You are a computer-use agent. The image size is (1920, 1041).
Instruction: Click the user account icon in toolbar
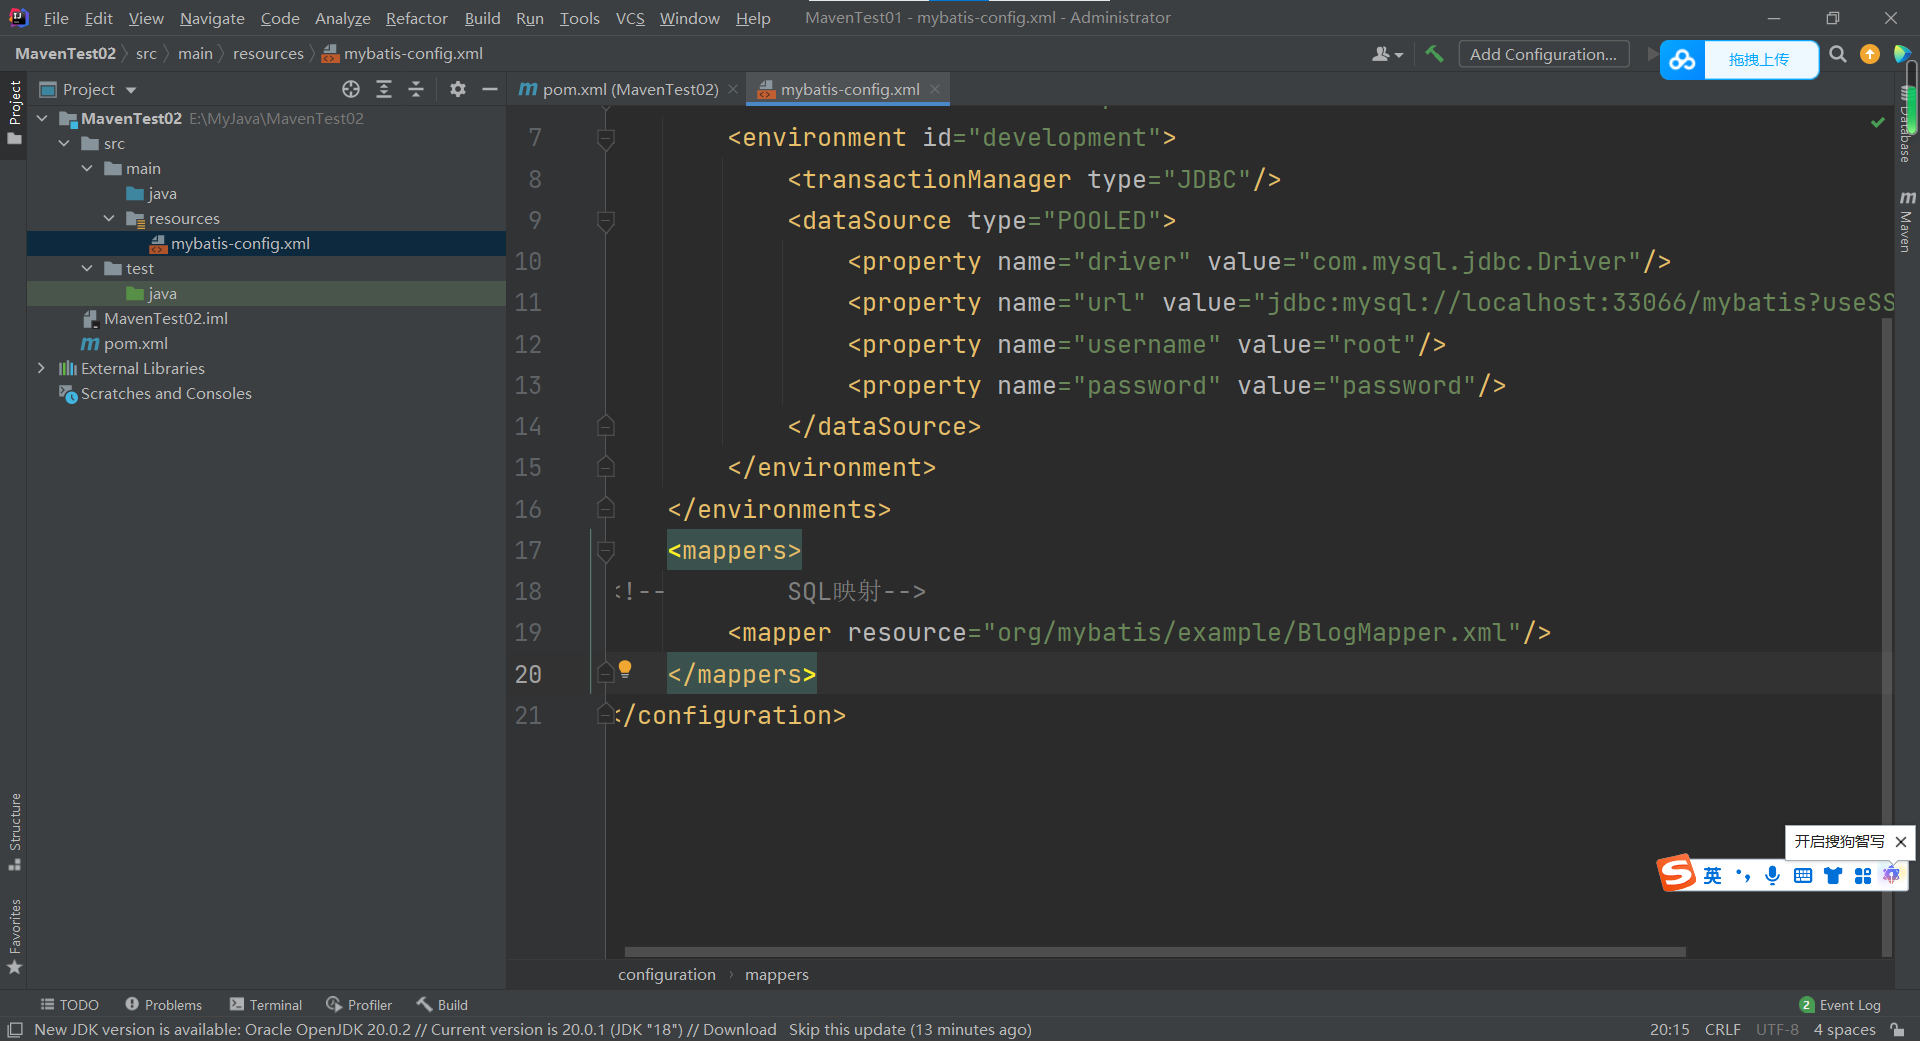click(x=1387, y=54)
